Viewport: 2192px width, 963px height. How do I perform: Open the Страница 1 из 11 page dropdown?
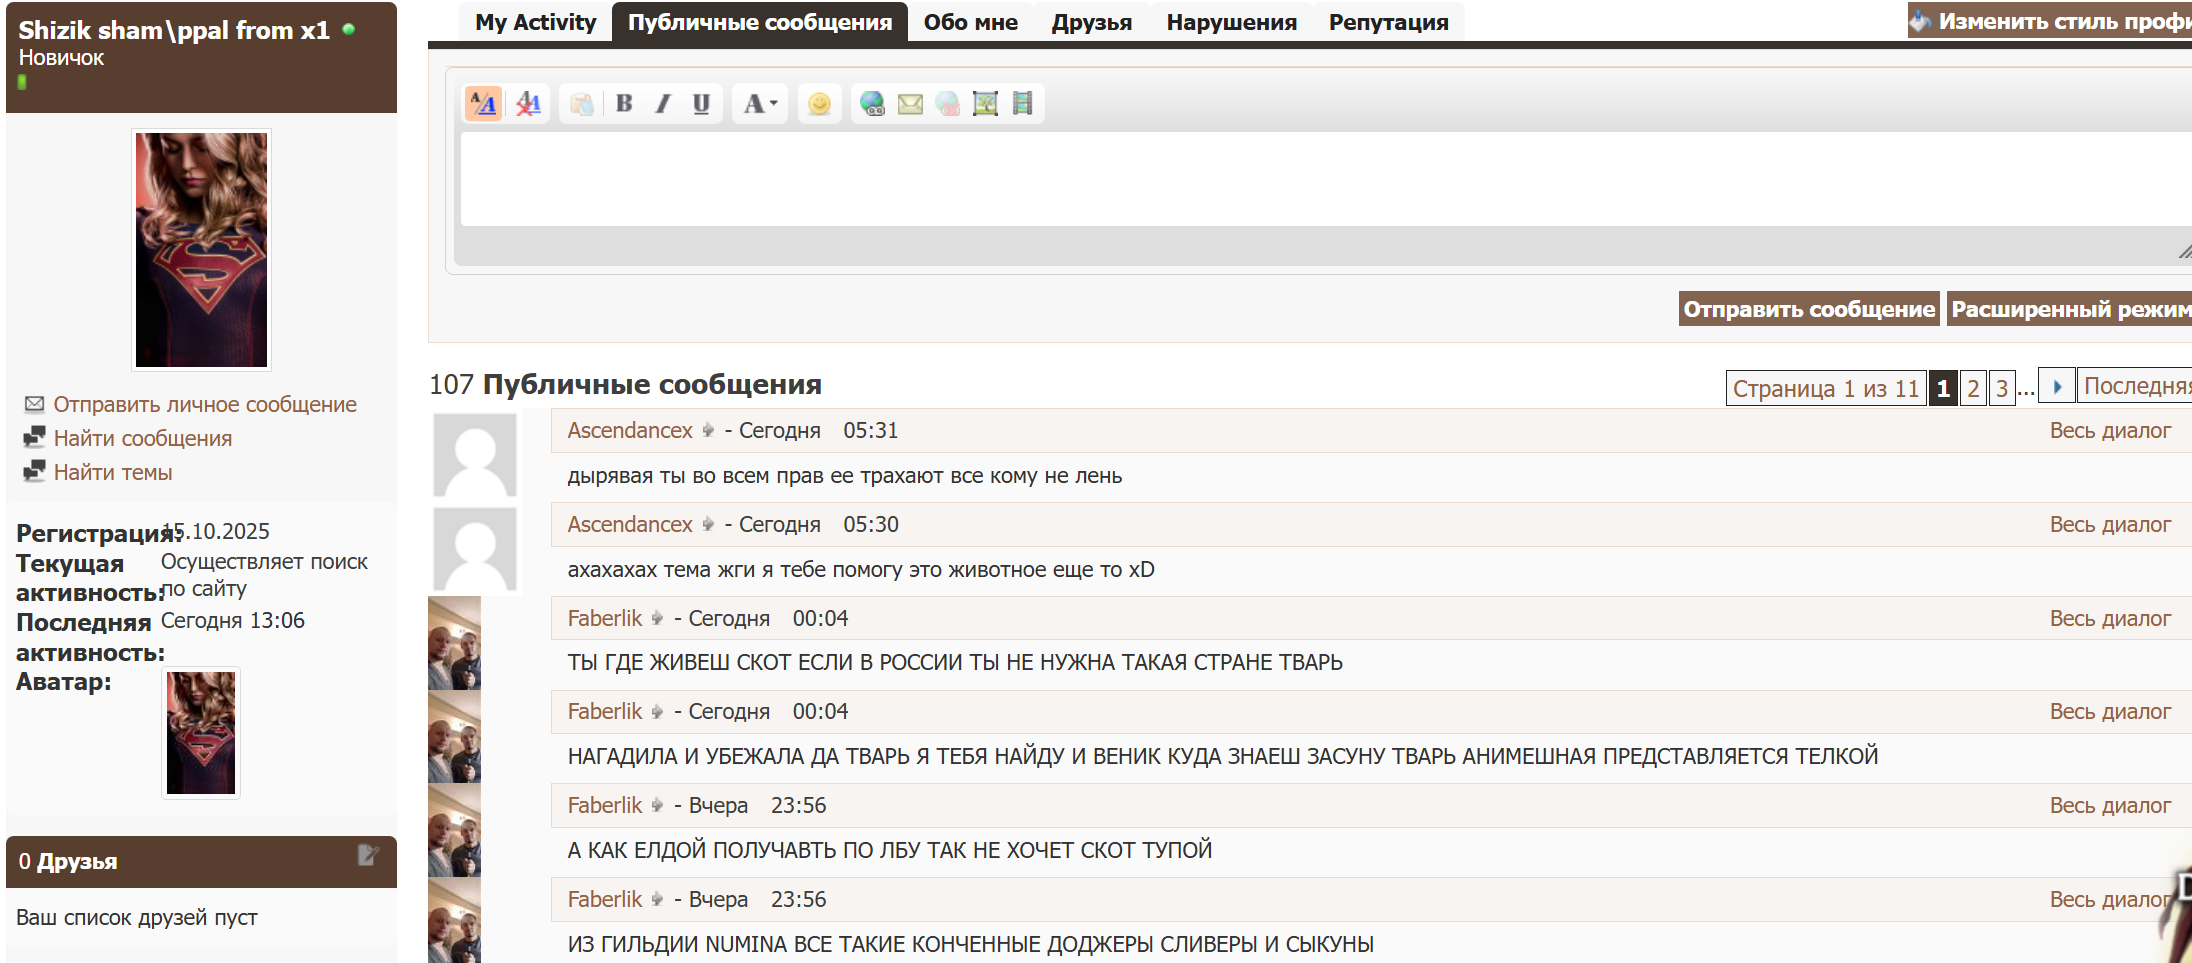pos(1825,388)
